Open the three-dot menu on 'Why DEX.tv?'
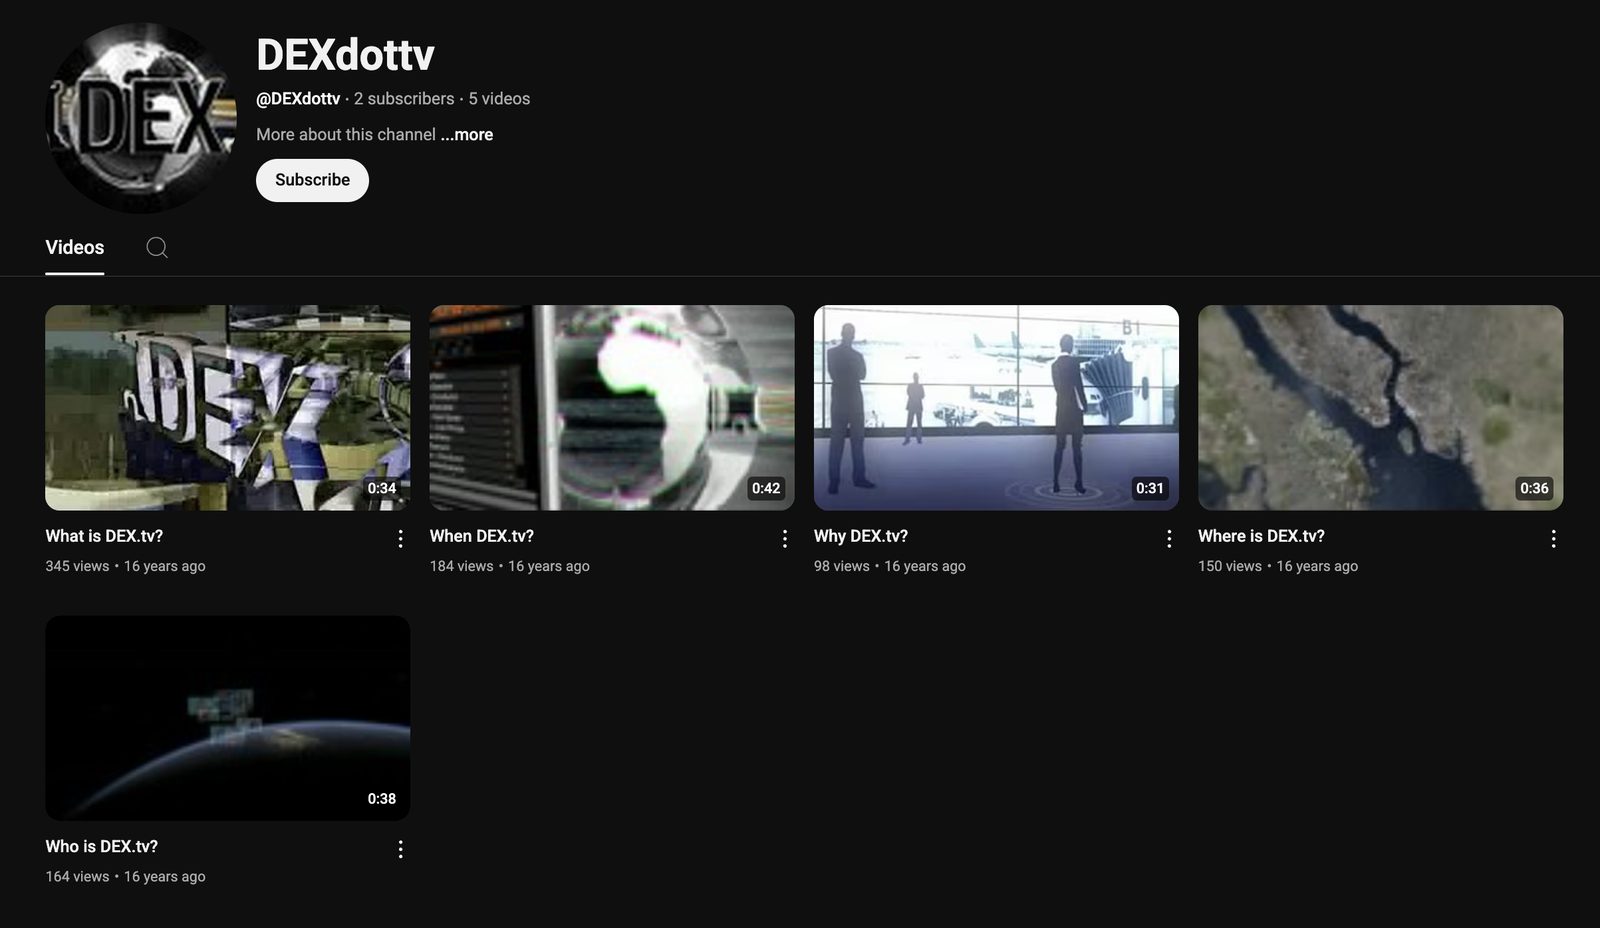The image size is (1600, 928). (x=1168, y=538)
